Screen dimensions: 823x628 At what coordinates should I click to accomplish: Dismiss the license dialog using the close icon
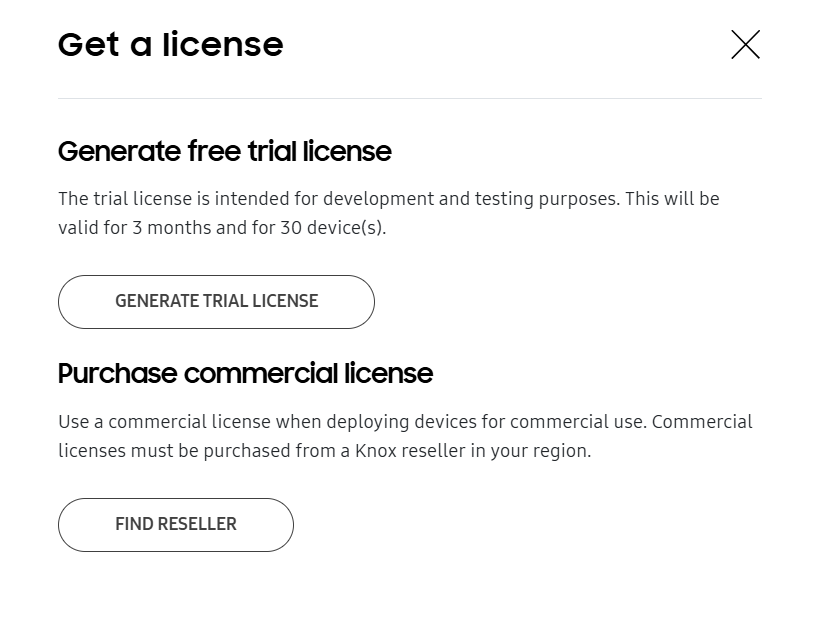[x=745, y=45]
